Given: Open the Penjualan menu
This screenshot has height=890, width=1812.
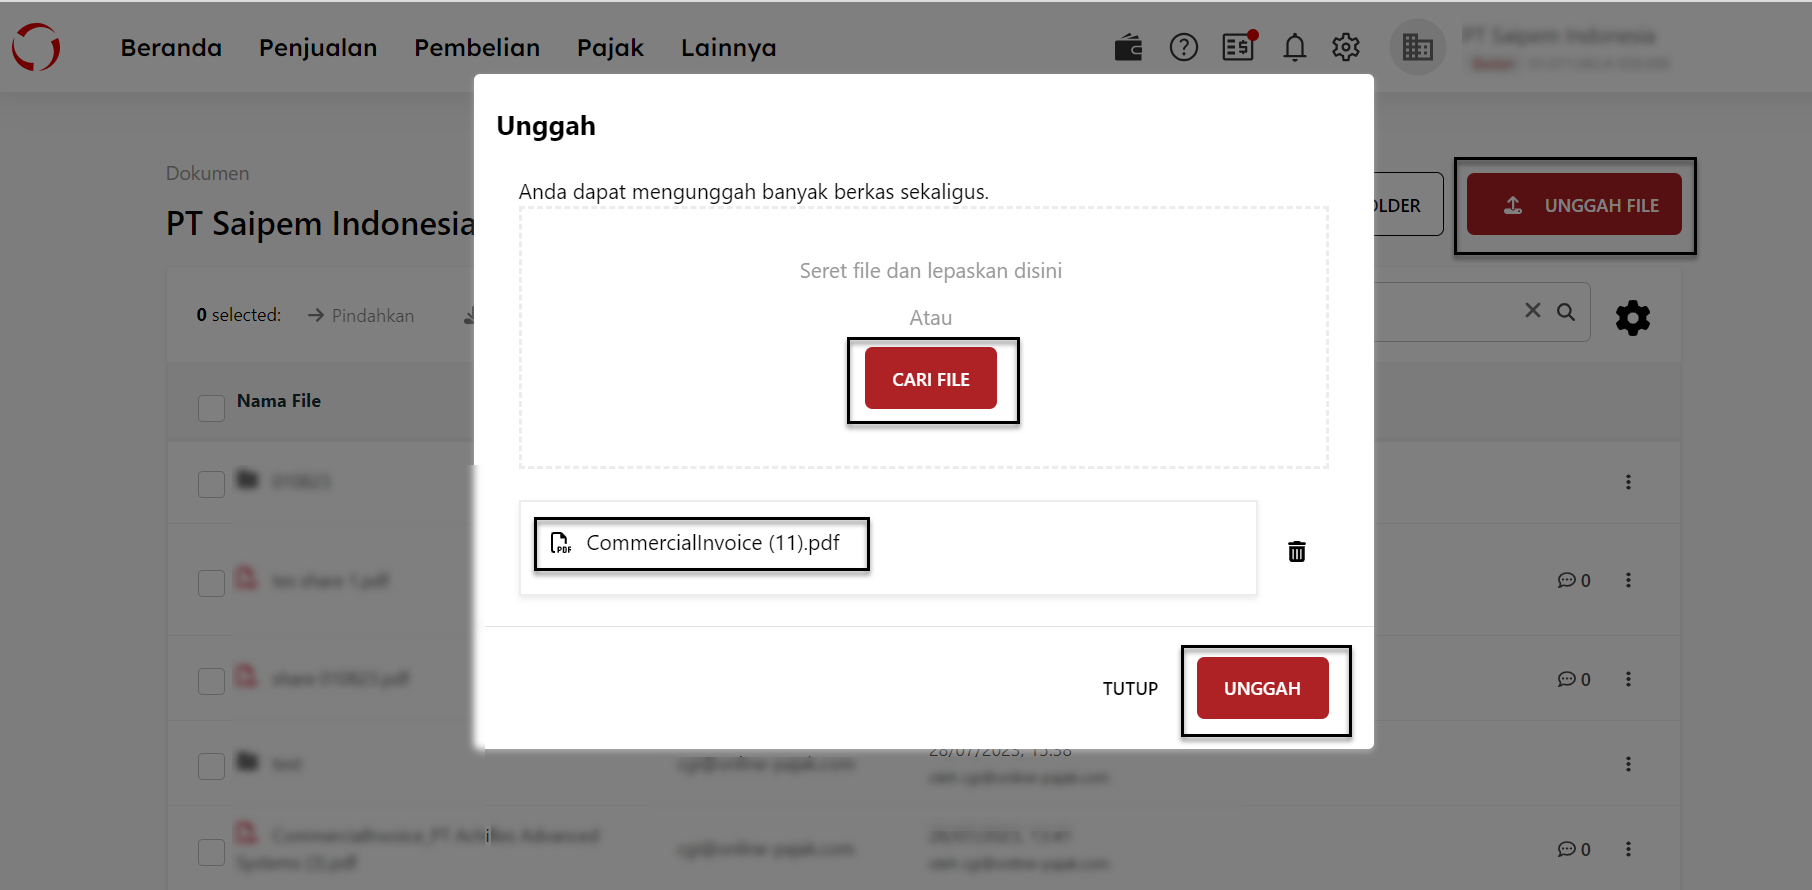Looking at the screenshot, I should 318,48.
